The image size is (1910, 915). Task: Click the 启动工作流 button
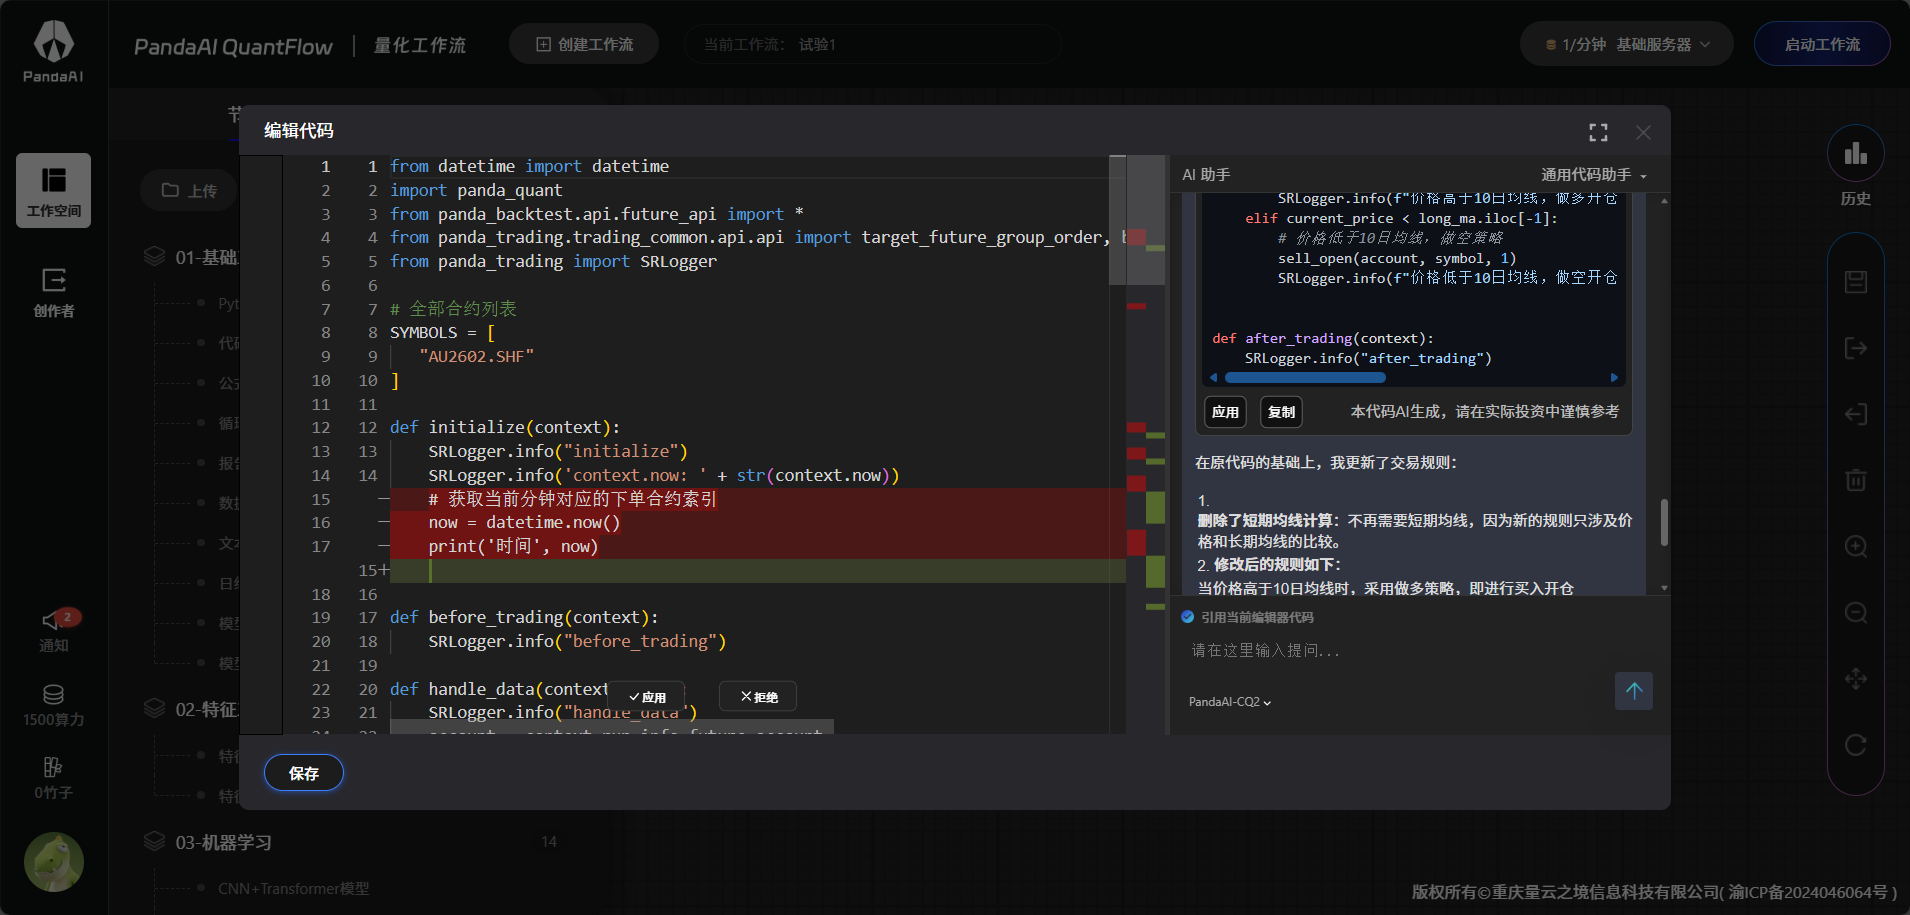[x=1822, y=45]
